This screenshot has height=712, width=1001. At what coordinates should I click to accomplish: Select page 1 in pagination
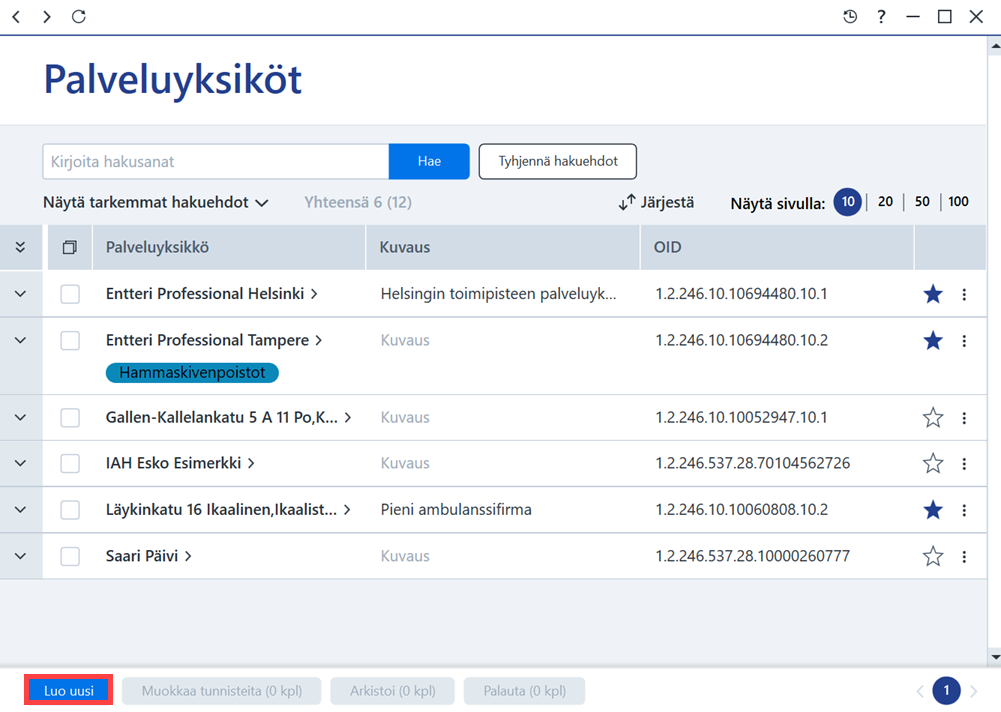[946, 691]
